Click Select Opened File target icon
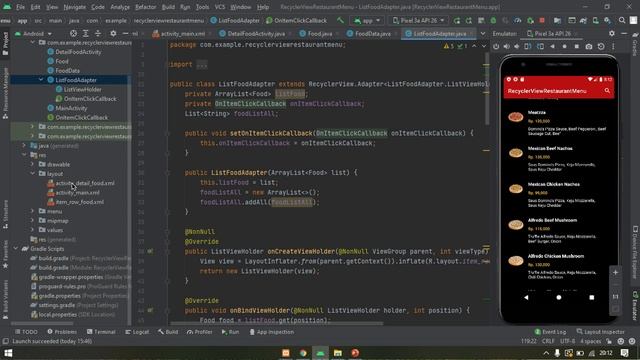The width and height of the screenshot is (640, 360). pyautogui.click(x=73, y=33)
